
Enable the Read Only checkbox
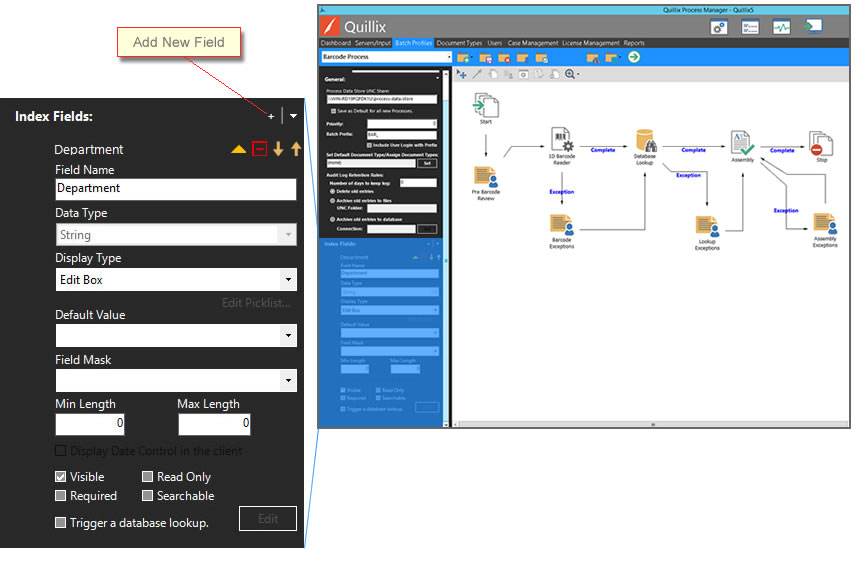click(148, 477)
